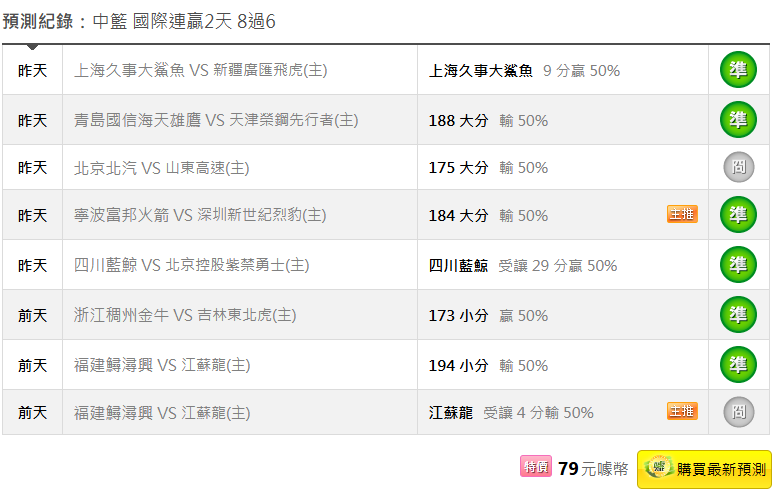Click the 預測紀錄 heading text

click(38, 21)
